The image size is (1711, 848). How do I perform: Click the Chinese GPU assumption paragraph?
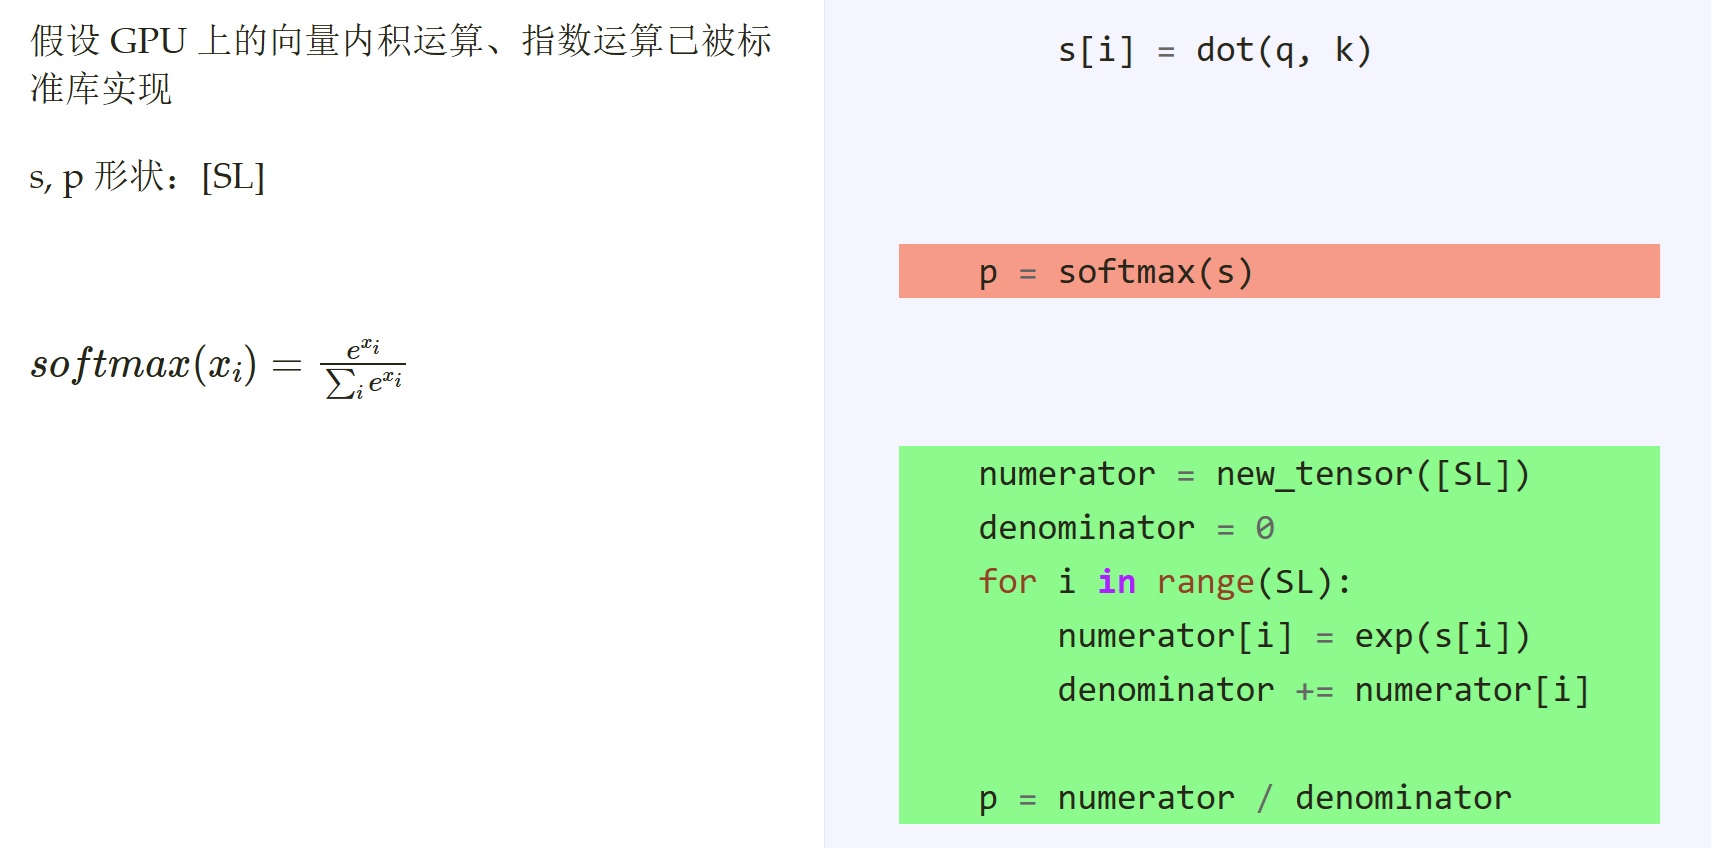coord(401,65)
